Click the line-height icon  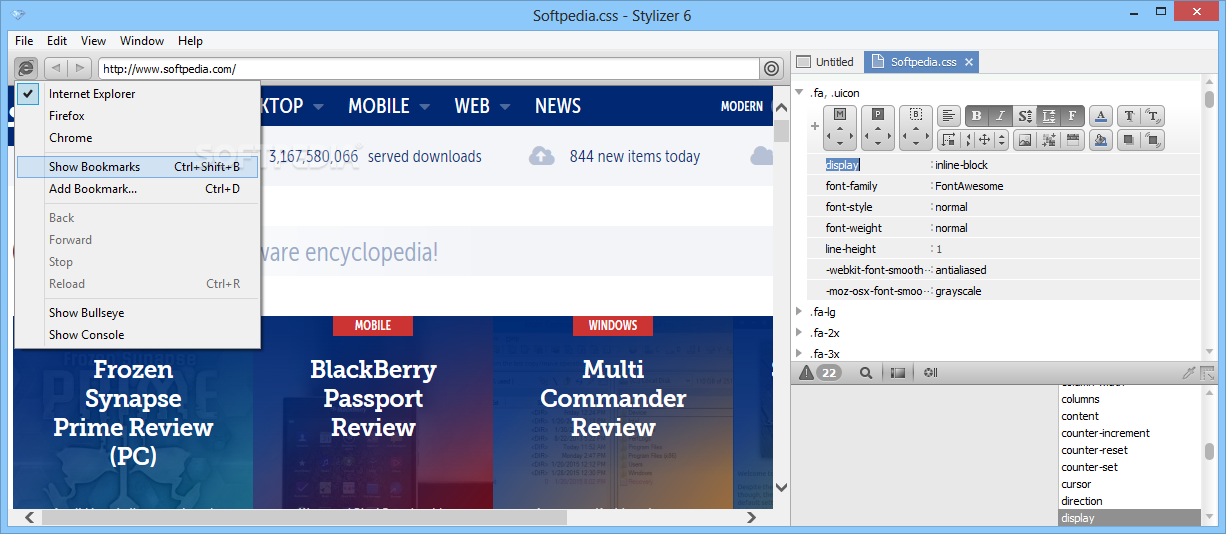1049,115
